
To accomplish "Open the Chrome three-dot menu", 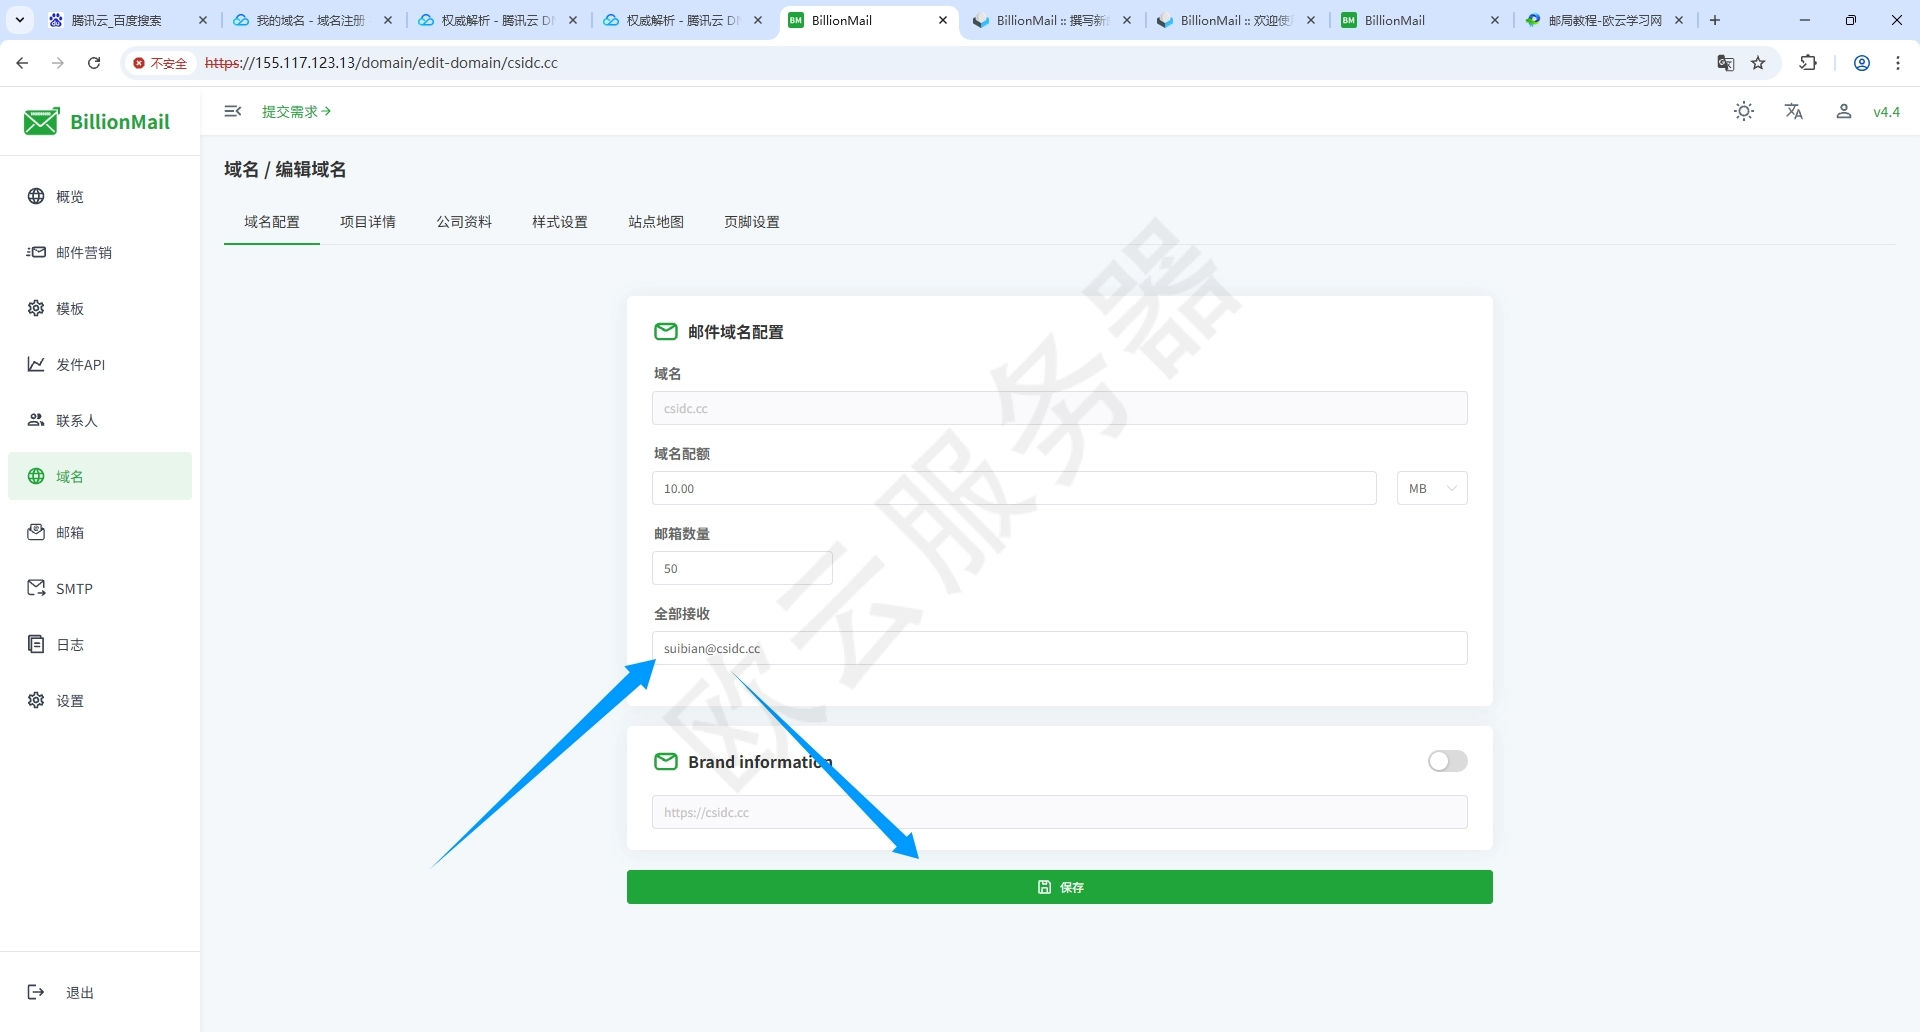I will (x=1898, y=63).
